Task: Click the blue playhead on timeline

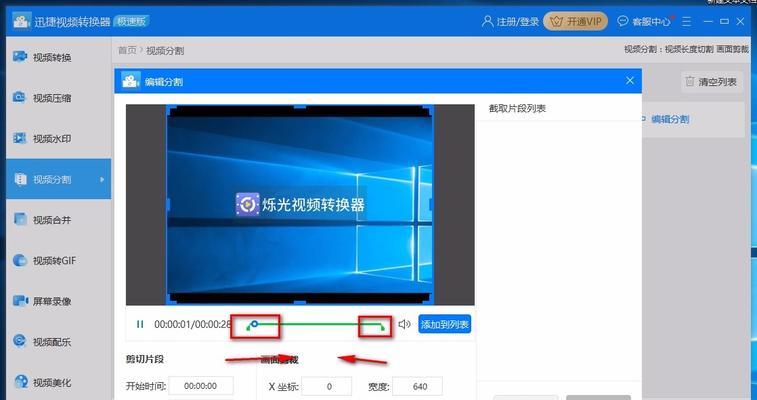Action: click(x=255, y=324)
